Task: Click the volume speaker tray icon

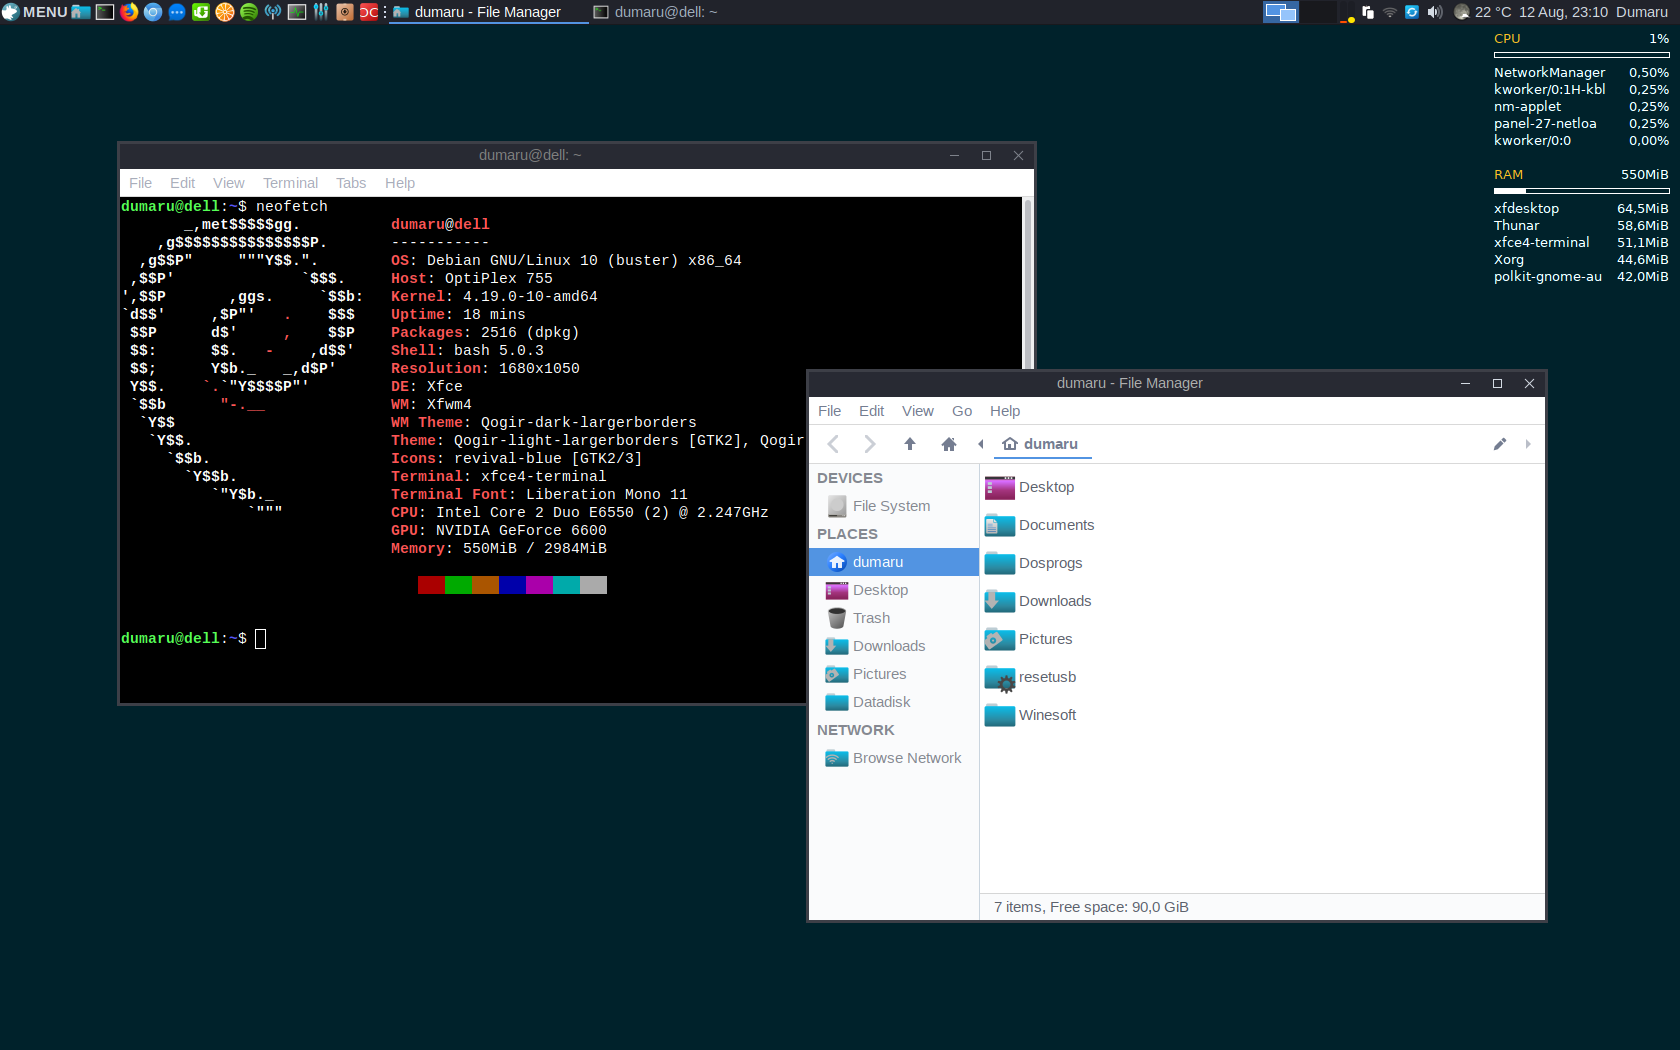Action: click(1434, 12)
